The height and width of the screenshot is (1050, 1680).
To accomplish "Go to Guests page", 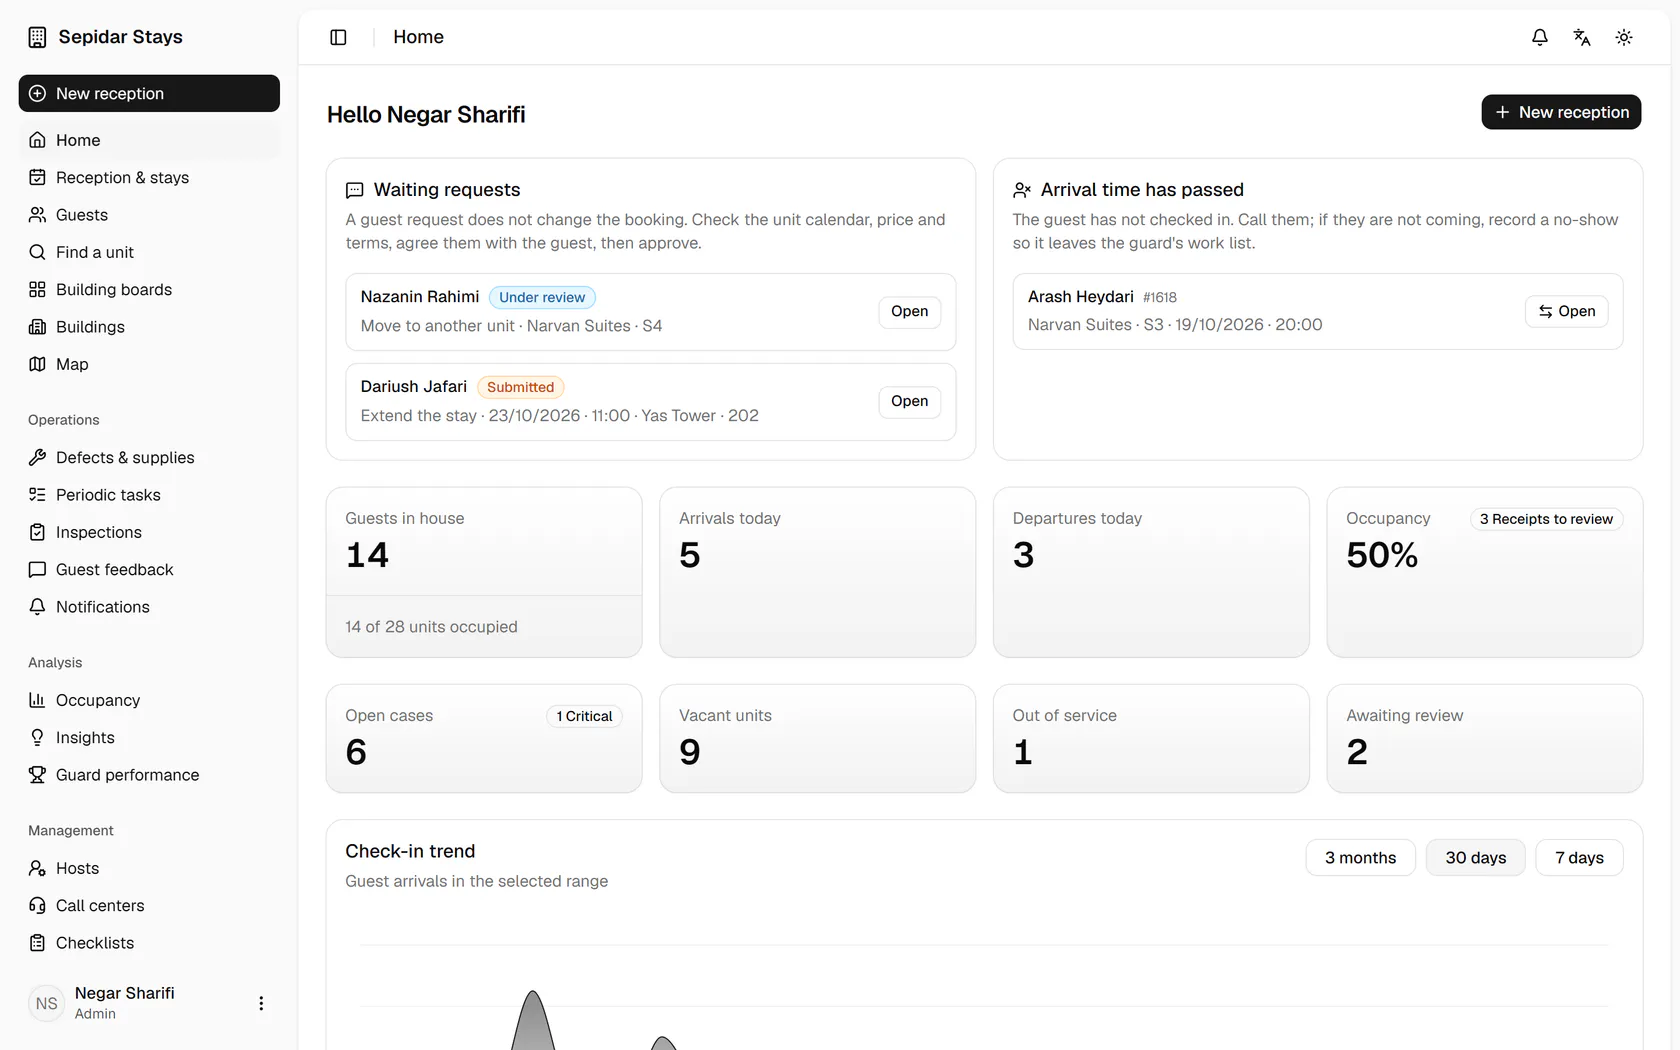I will click(x=149, y=215).
